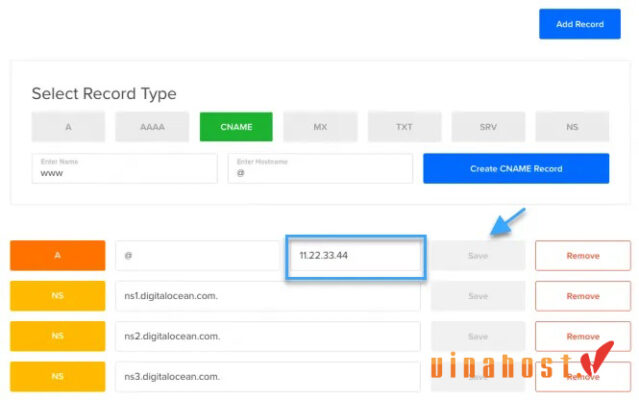Select the CNAME record type tab
The height and width of the screenshot is (400, 639).
pos(236,127)
